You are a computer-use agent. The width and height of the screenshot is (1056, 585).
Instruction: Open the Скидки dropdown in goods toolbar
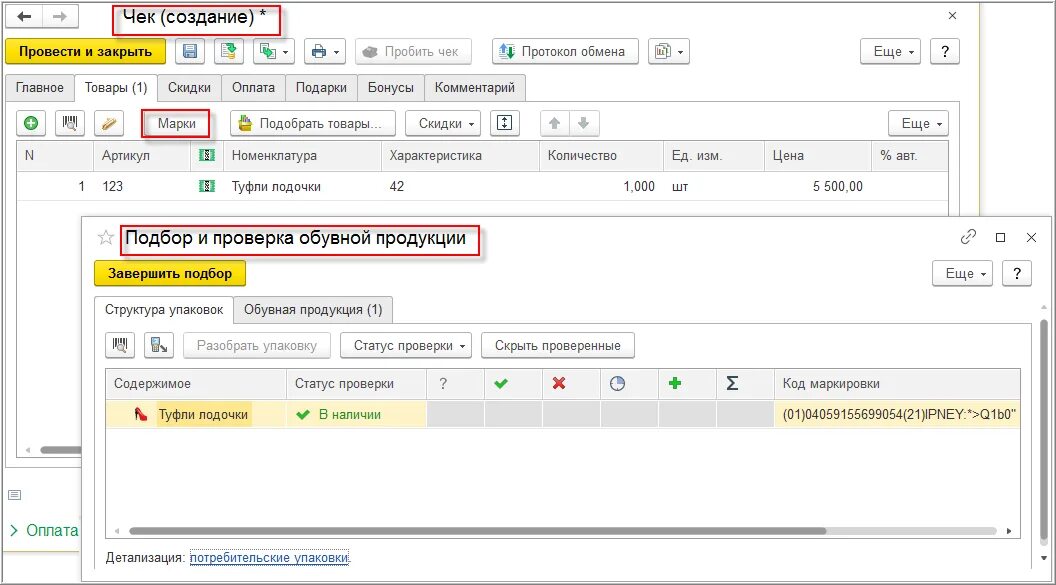(443, 123)
